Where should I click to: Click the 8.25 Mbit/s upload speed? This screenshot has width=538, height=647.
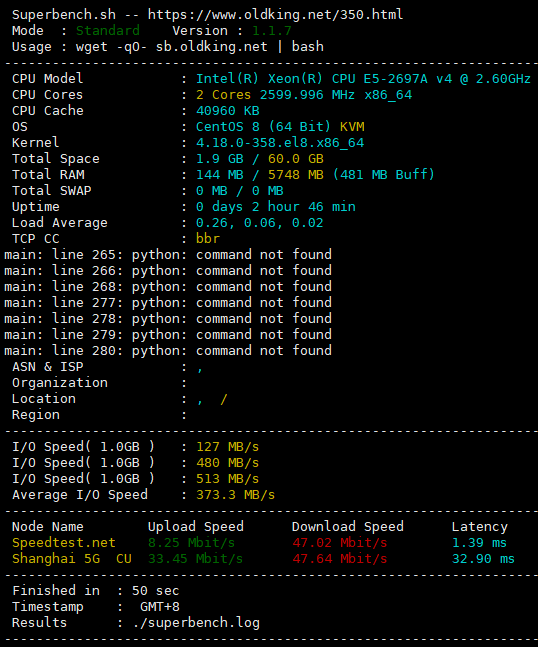coord(191,543)
